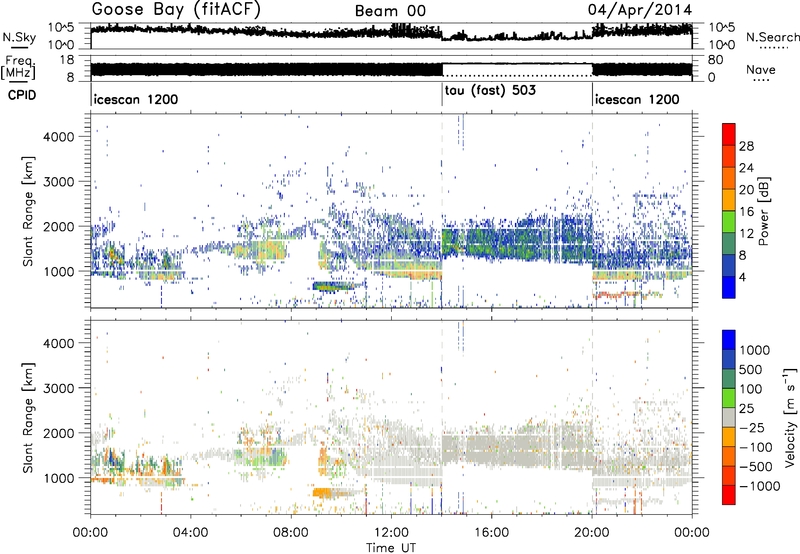
Task: Click the '28' tick on the Power colorbar
Action: coord(746,146)
